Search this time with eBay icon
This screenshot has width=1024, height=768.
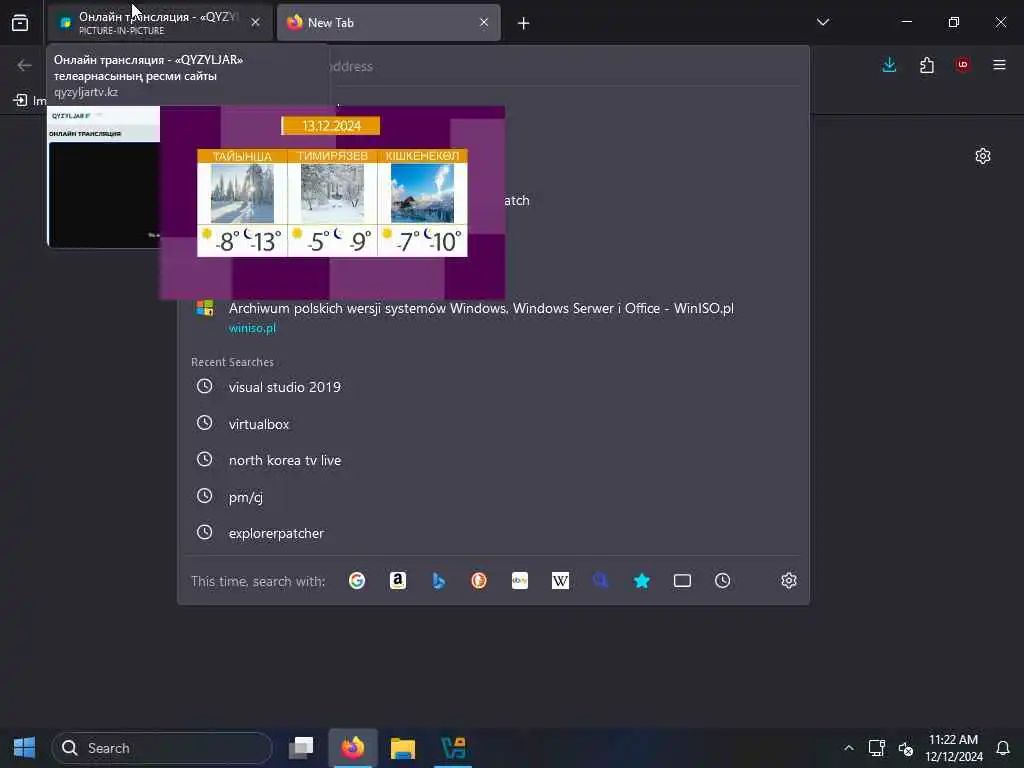point(520,581)
